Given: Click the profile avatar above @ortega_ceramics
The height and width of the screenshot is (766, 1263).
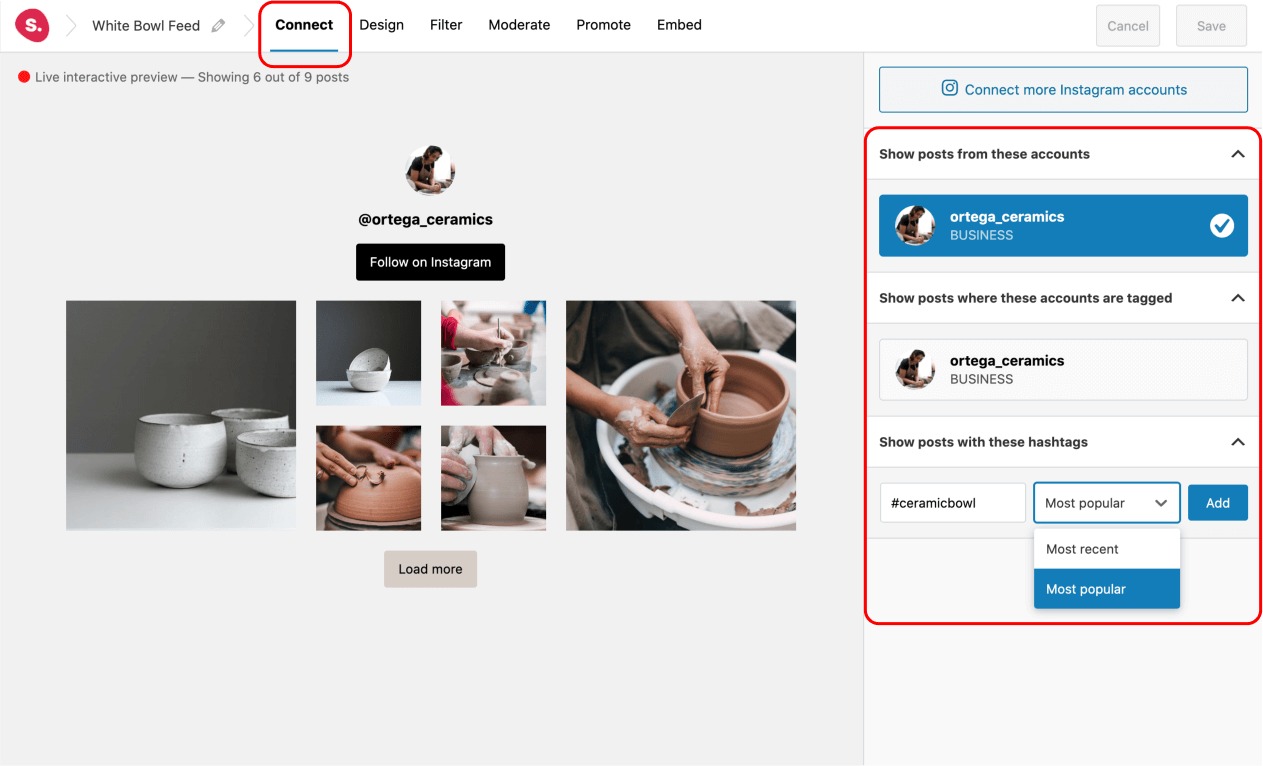Looking at the screenshot, I should point(430,170).
